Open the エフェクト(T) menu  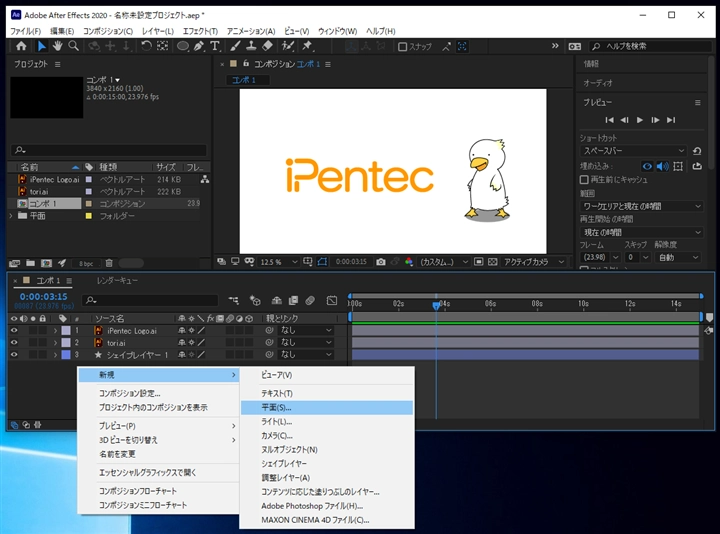coord(199,31)
